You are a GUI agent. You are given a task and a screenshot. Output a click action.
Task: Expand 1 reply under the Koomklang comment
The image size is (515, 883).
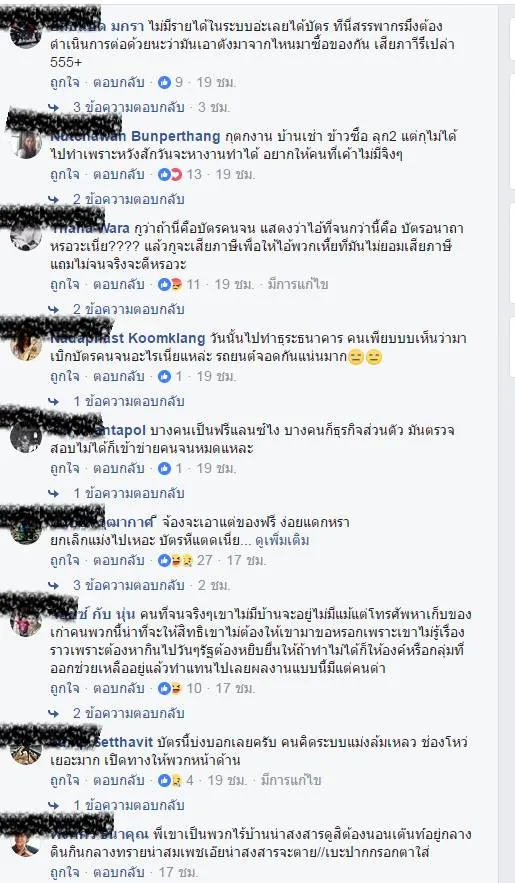coord(128,402)
